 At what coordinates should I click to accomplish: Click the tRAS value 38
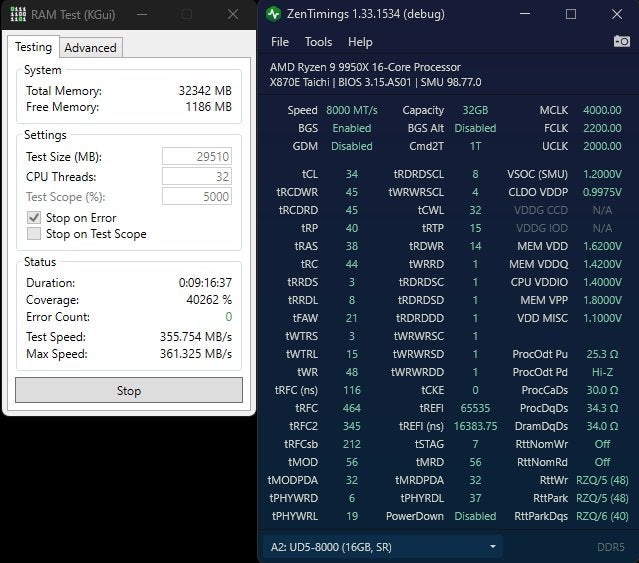click(352, 246)
